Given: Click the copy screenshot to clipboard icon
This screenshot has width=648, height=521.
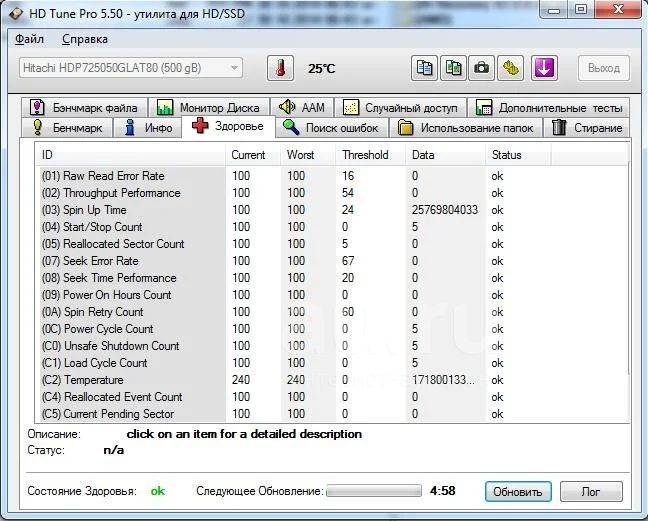Looking at the screenshot, I should click(x=453, y=68).
